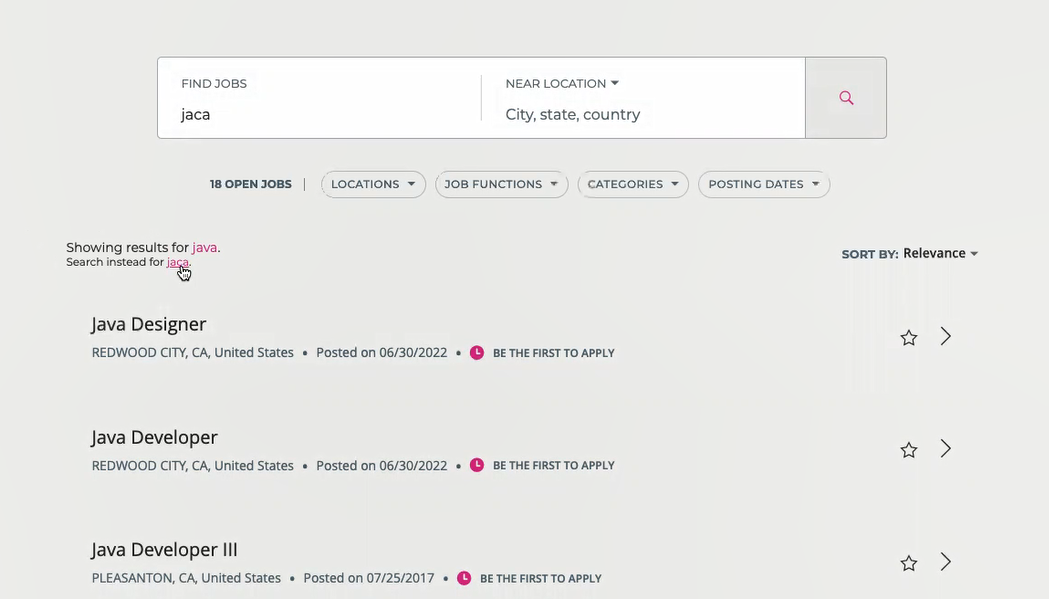The height and width of the screenshot is (599, 1049).
Task: Focus the Find Jobs keyword field
Action: (320, 114)
